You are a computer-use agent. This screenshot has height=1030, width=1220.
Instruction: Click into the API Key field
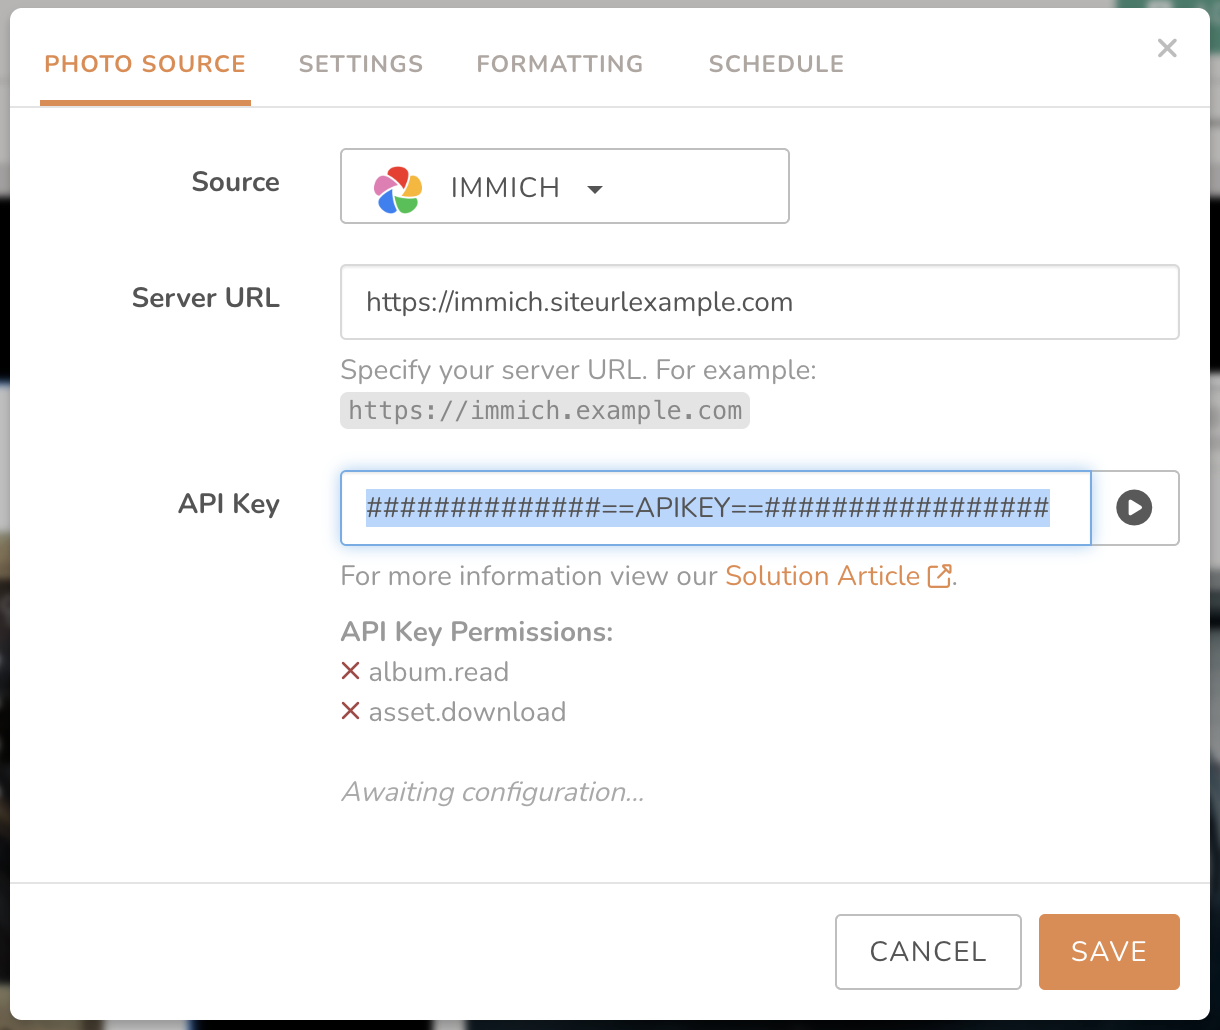click(716, 508)
